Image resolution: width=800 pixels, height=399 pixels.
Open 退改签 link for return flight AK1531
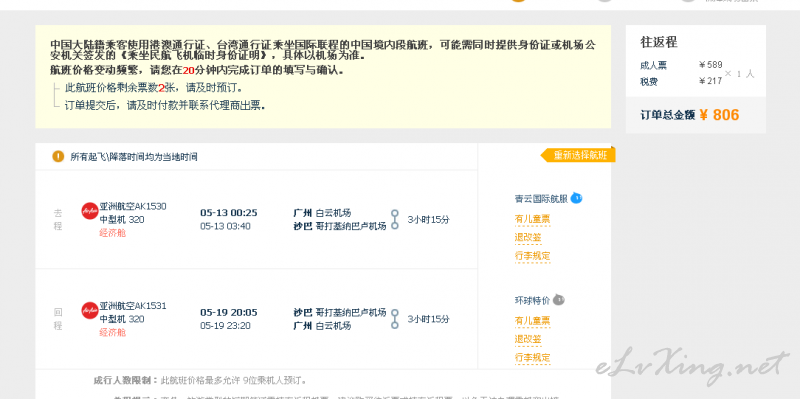[x=528, y=339]
